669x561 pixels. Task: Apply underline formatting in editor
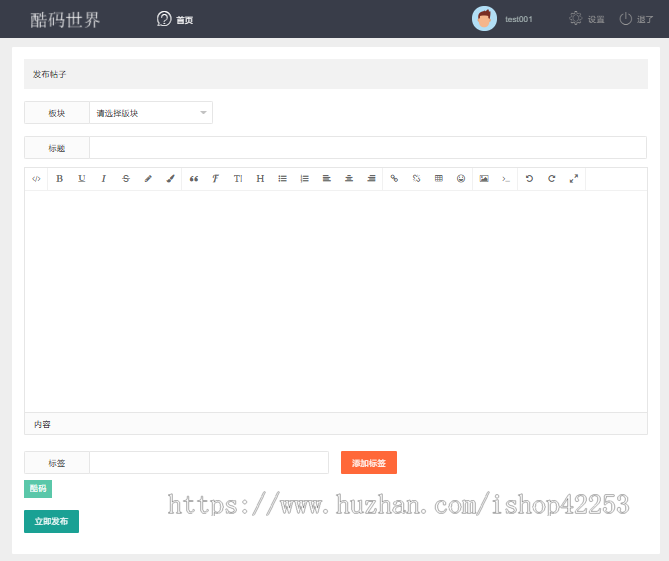(81, 179)
